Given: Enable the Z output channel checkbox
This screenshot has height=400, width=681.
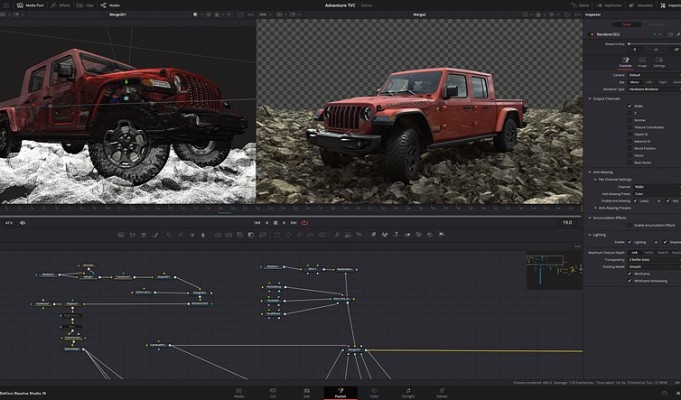Looking at the screenshot, I should coord(630,113).
